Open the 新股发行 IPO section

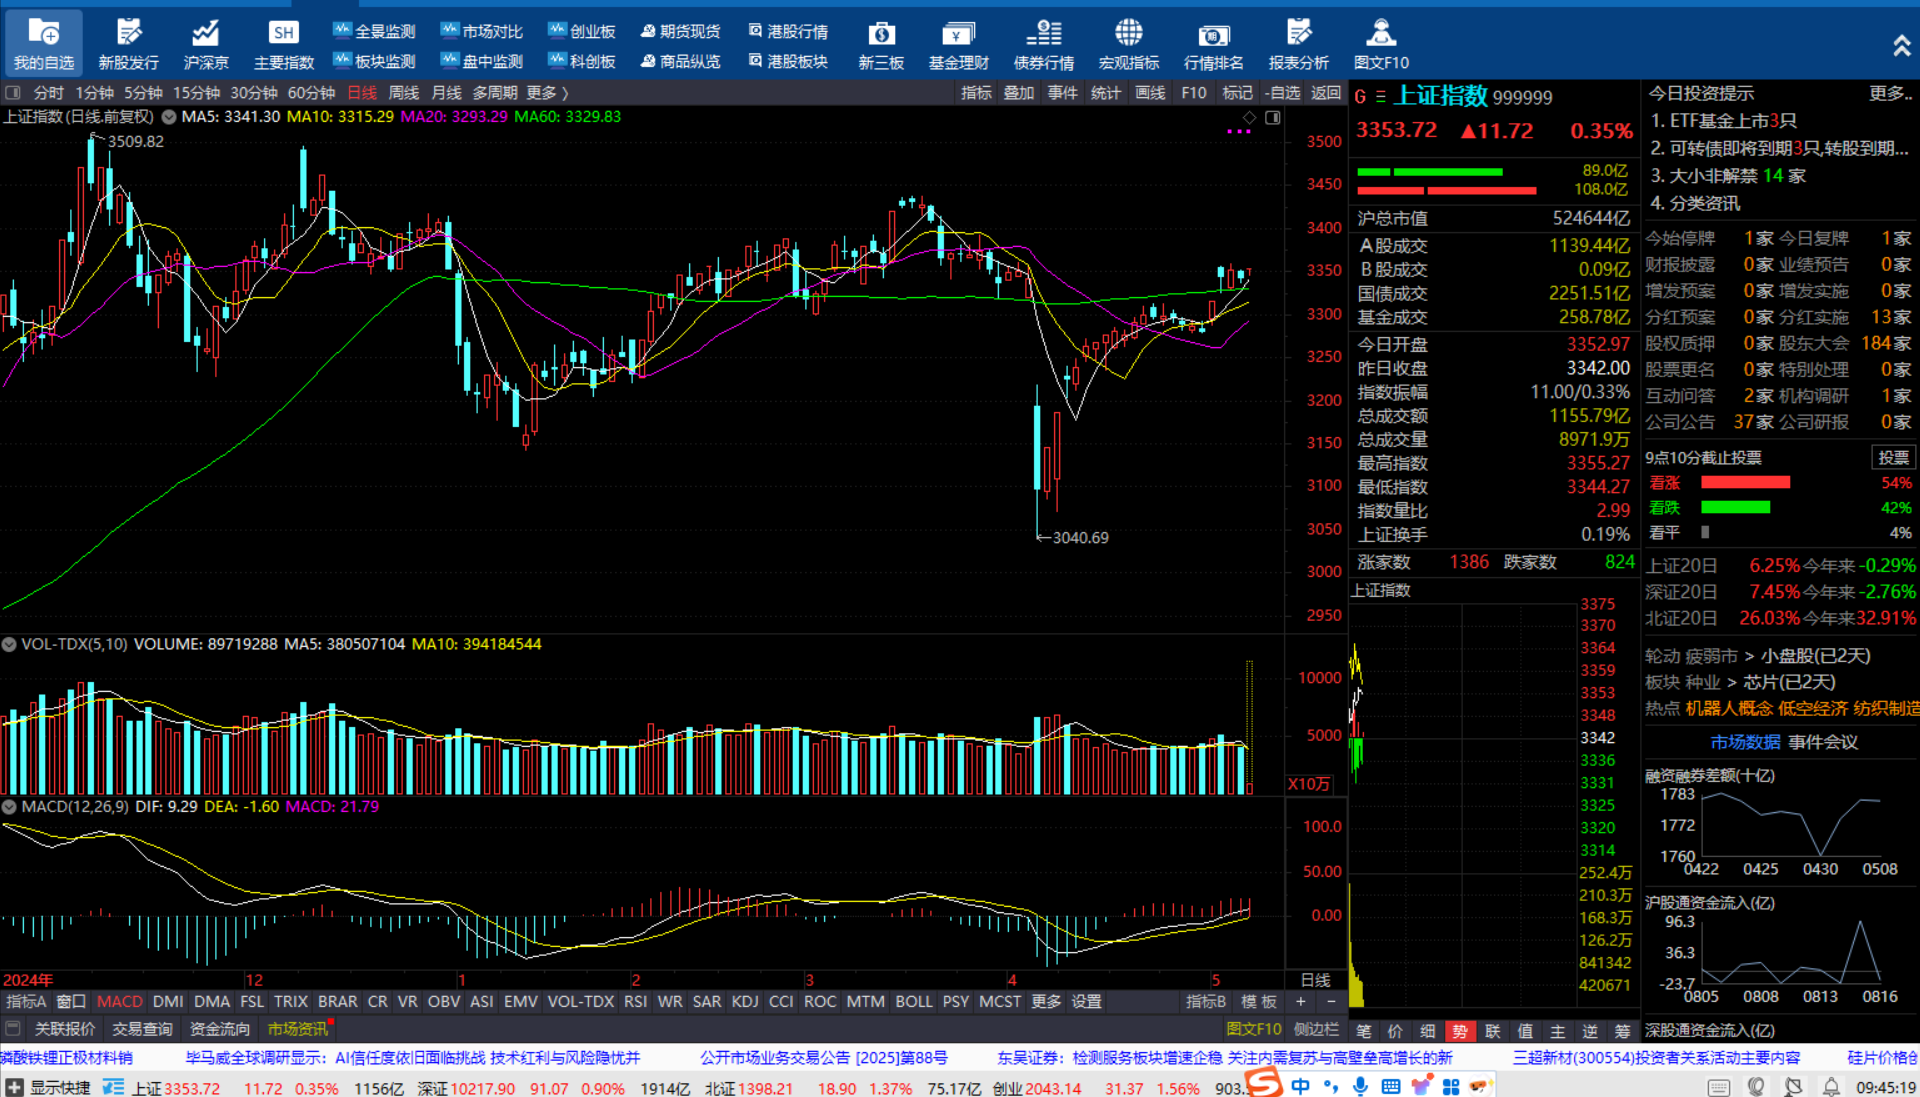[128, 44]
